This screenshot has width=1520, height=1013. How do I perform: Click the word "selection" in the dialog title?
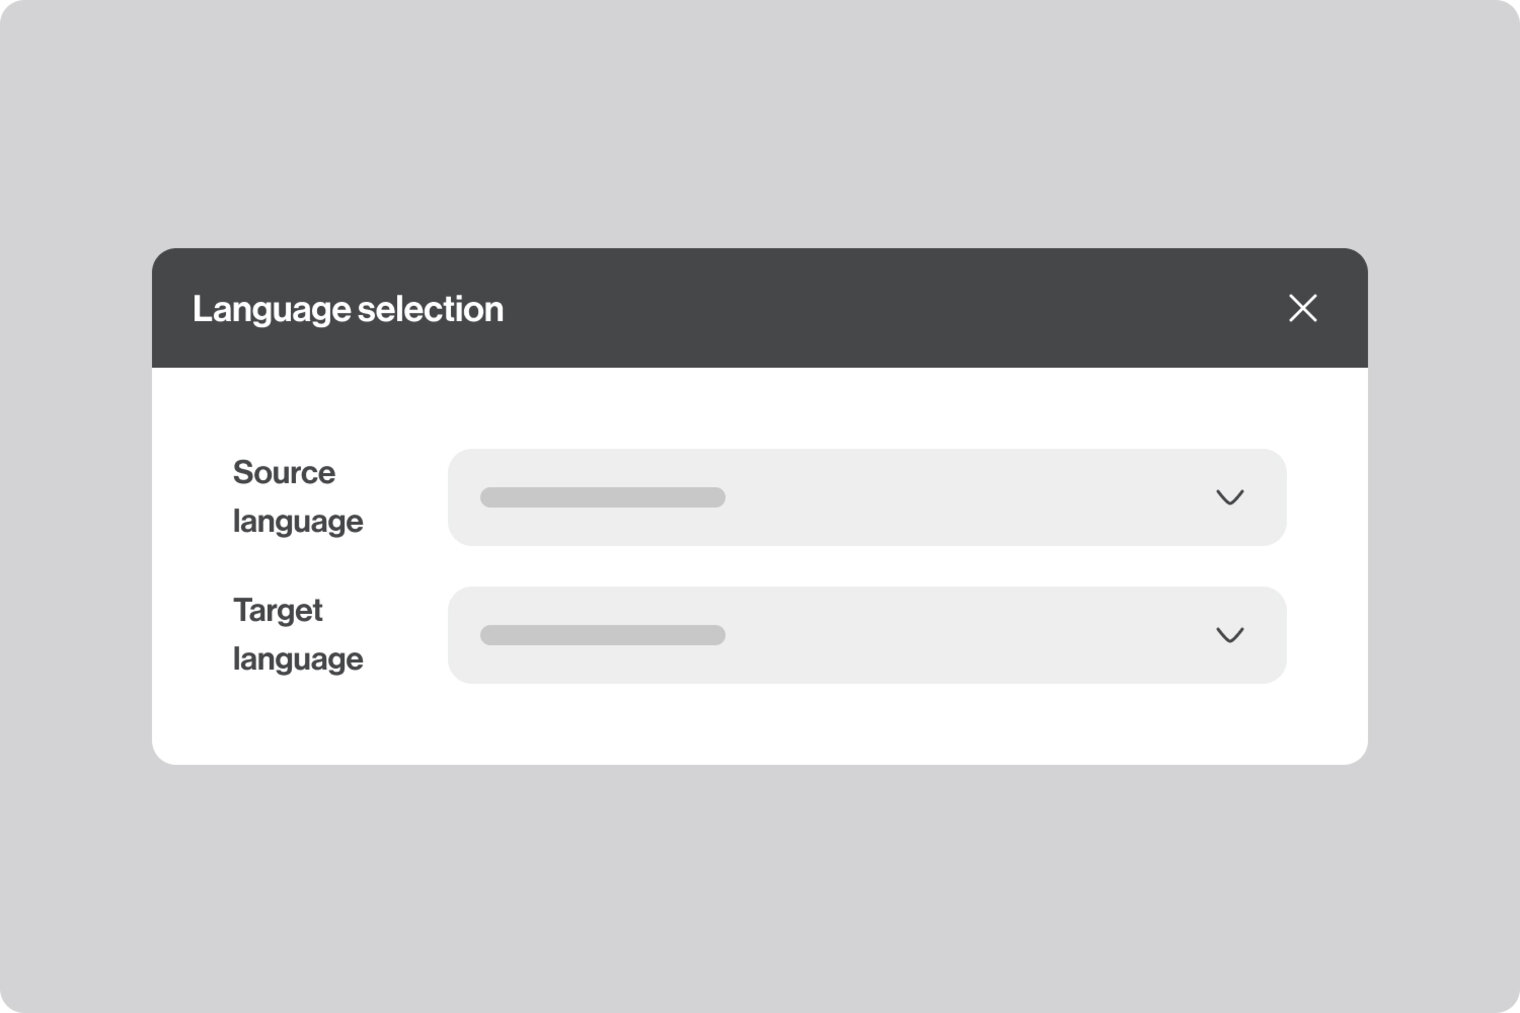coord(430,309)
